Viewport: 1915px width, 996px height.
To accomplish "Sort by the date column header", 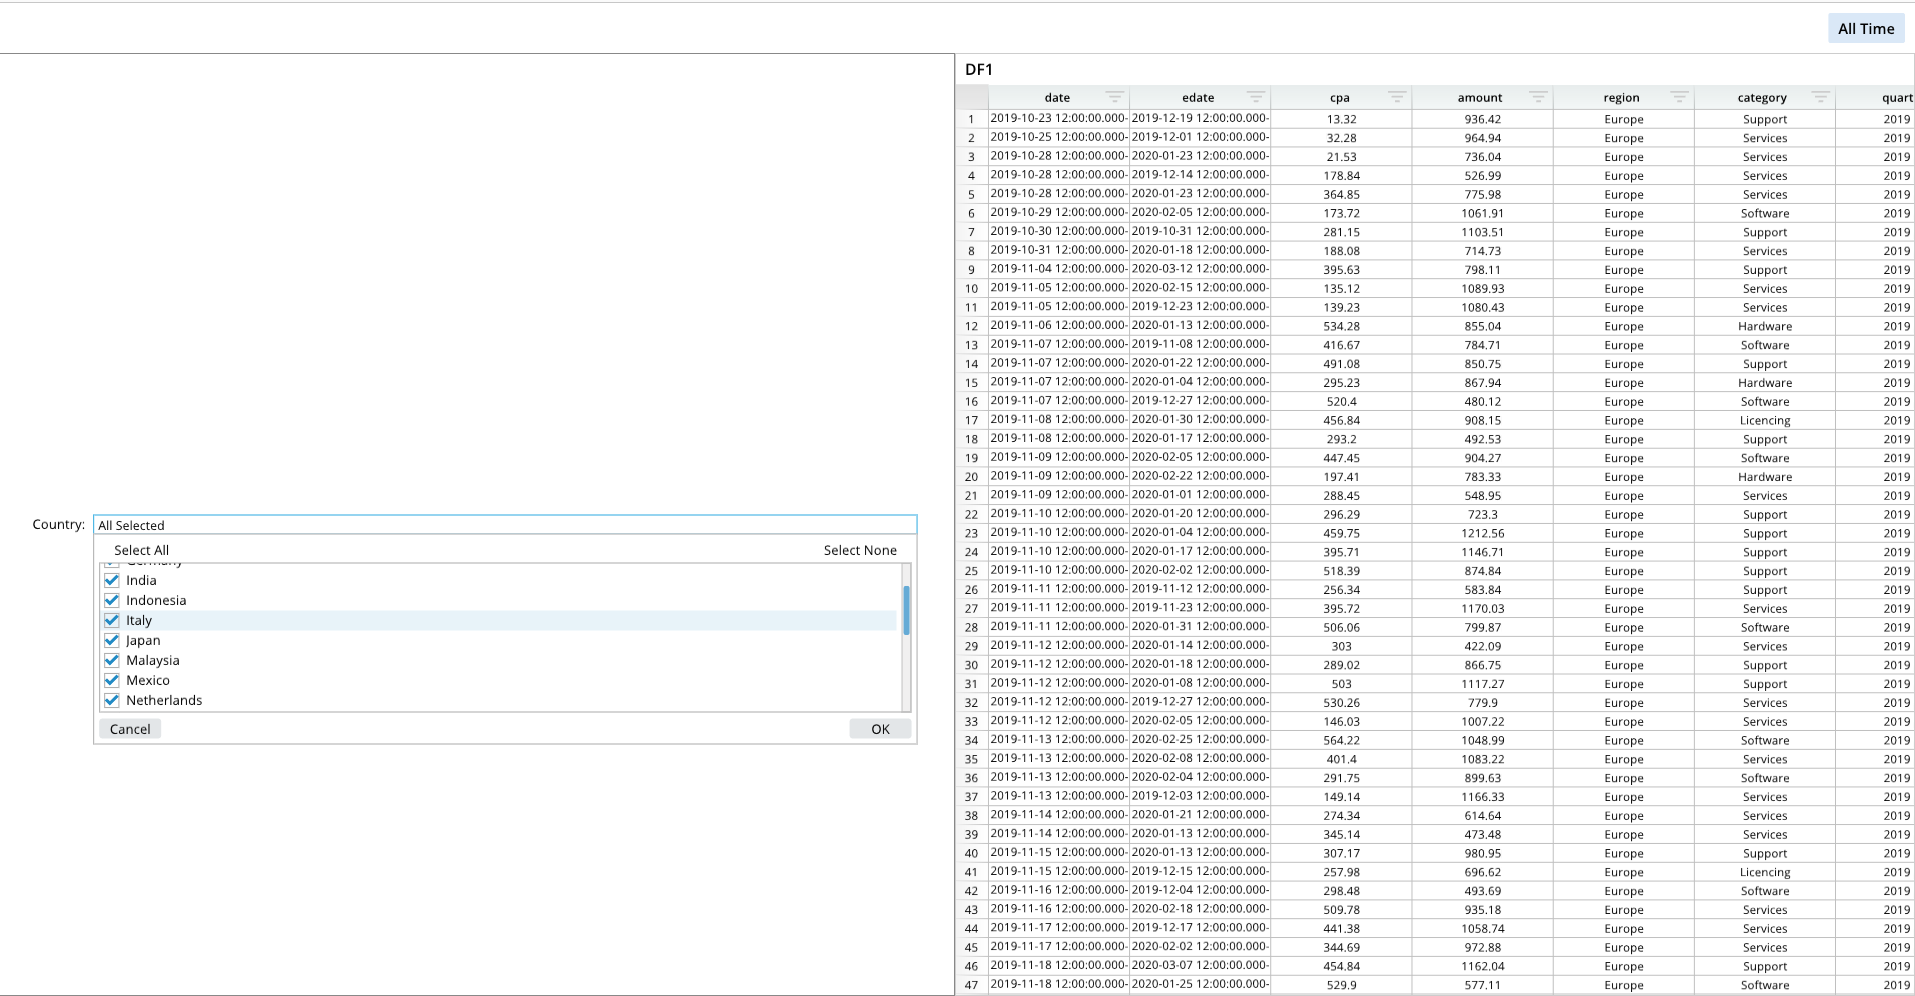I will point(1057,98).
